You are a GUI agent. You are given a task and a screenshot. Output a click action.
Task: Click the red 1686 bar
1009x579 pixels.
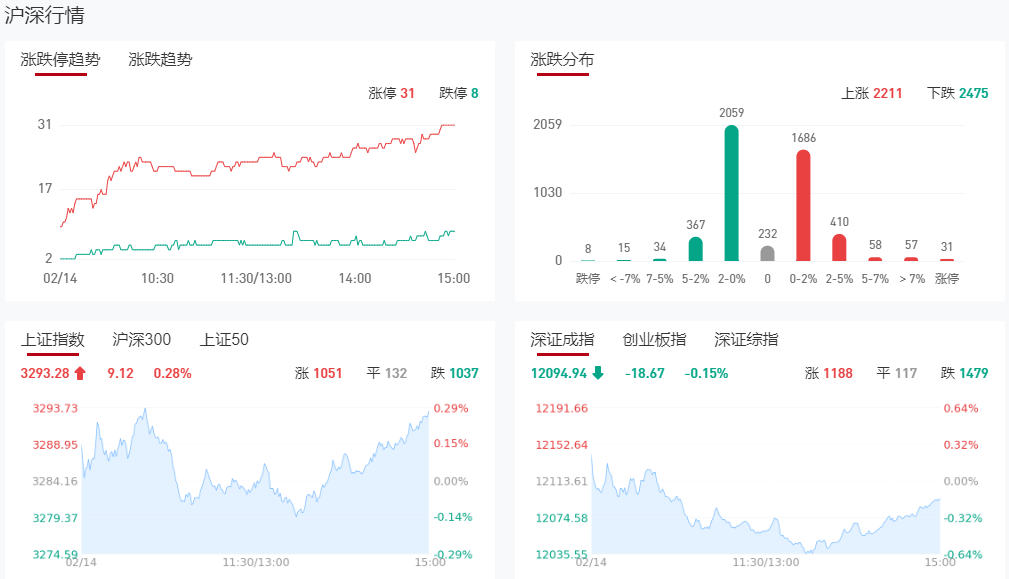pos(803,205)
